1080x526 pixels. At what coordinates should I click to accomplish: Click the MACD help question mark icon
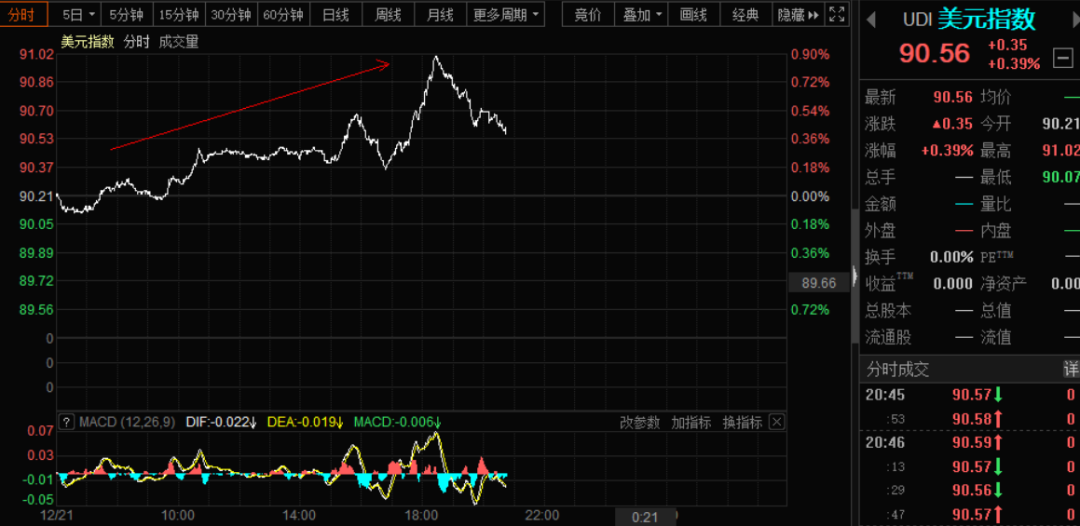click(66, 422)
